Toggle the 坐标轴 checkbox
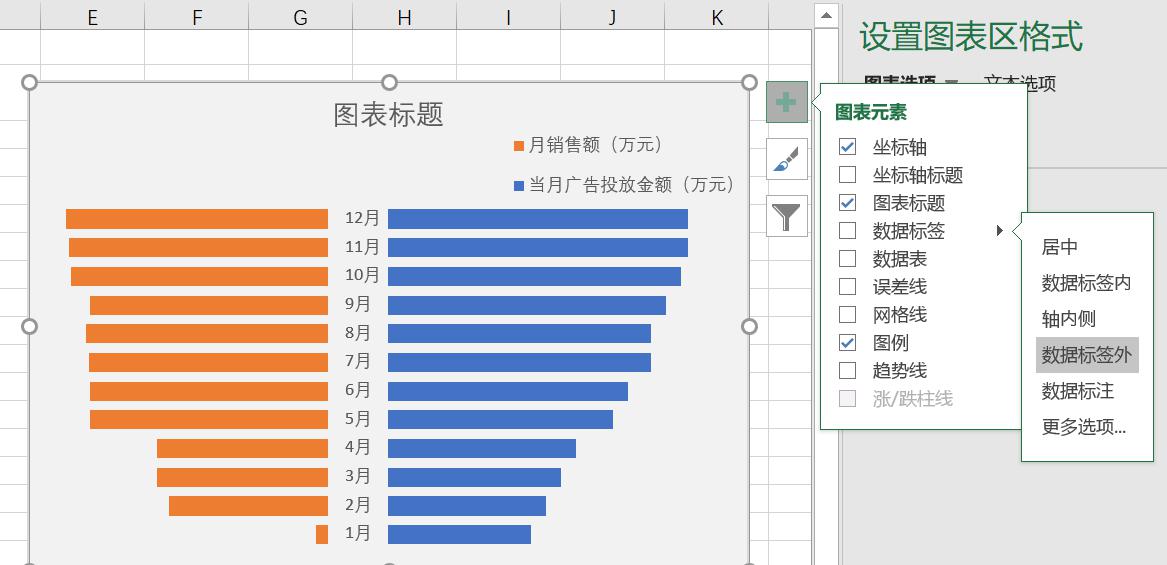 pyautogui.click(x=847, y=147)
